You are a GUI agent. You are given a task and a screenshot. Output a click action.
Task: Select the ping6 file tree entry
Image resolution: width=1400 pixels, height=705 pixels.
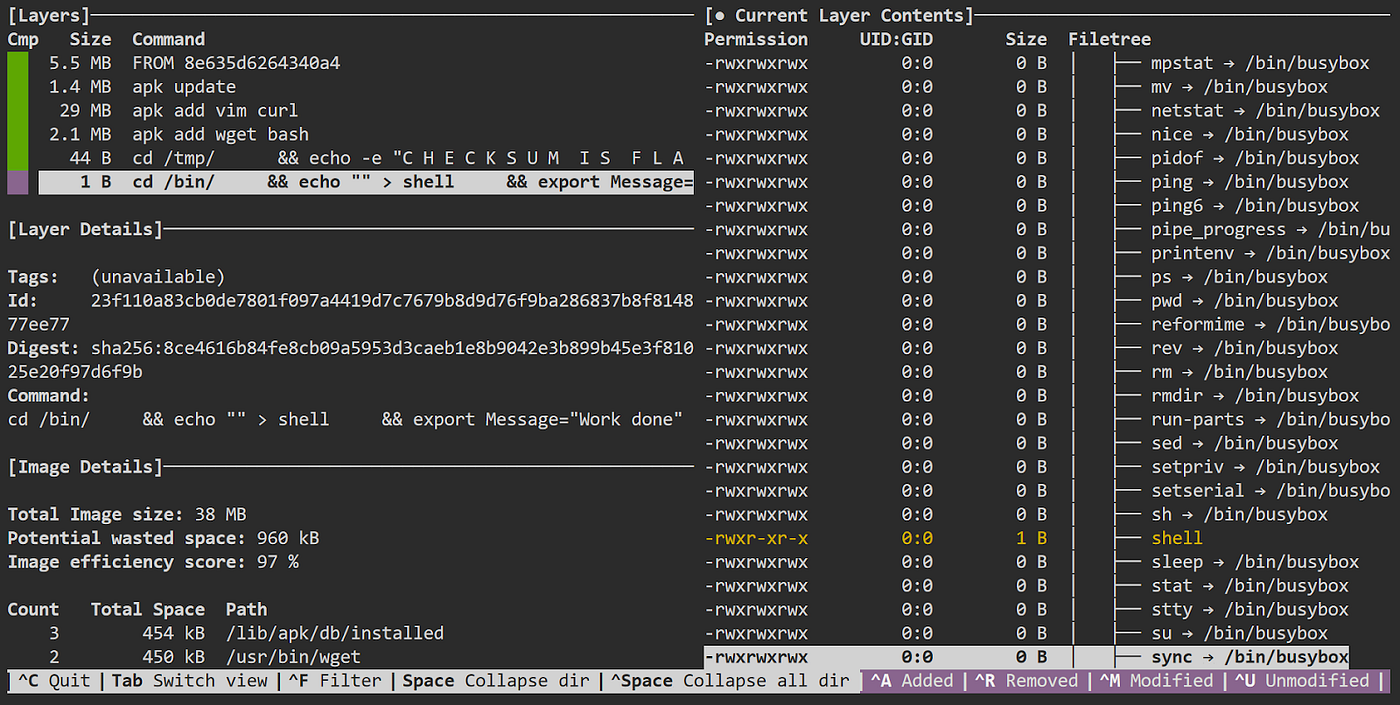(x=1255, y=206)
